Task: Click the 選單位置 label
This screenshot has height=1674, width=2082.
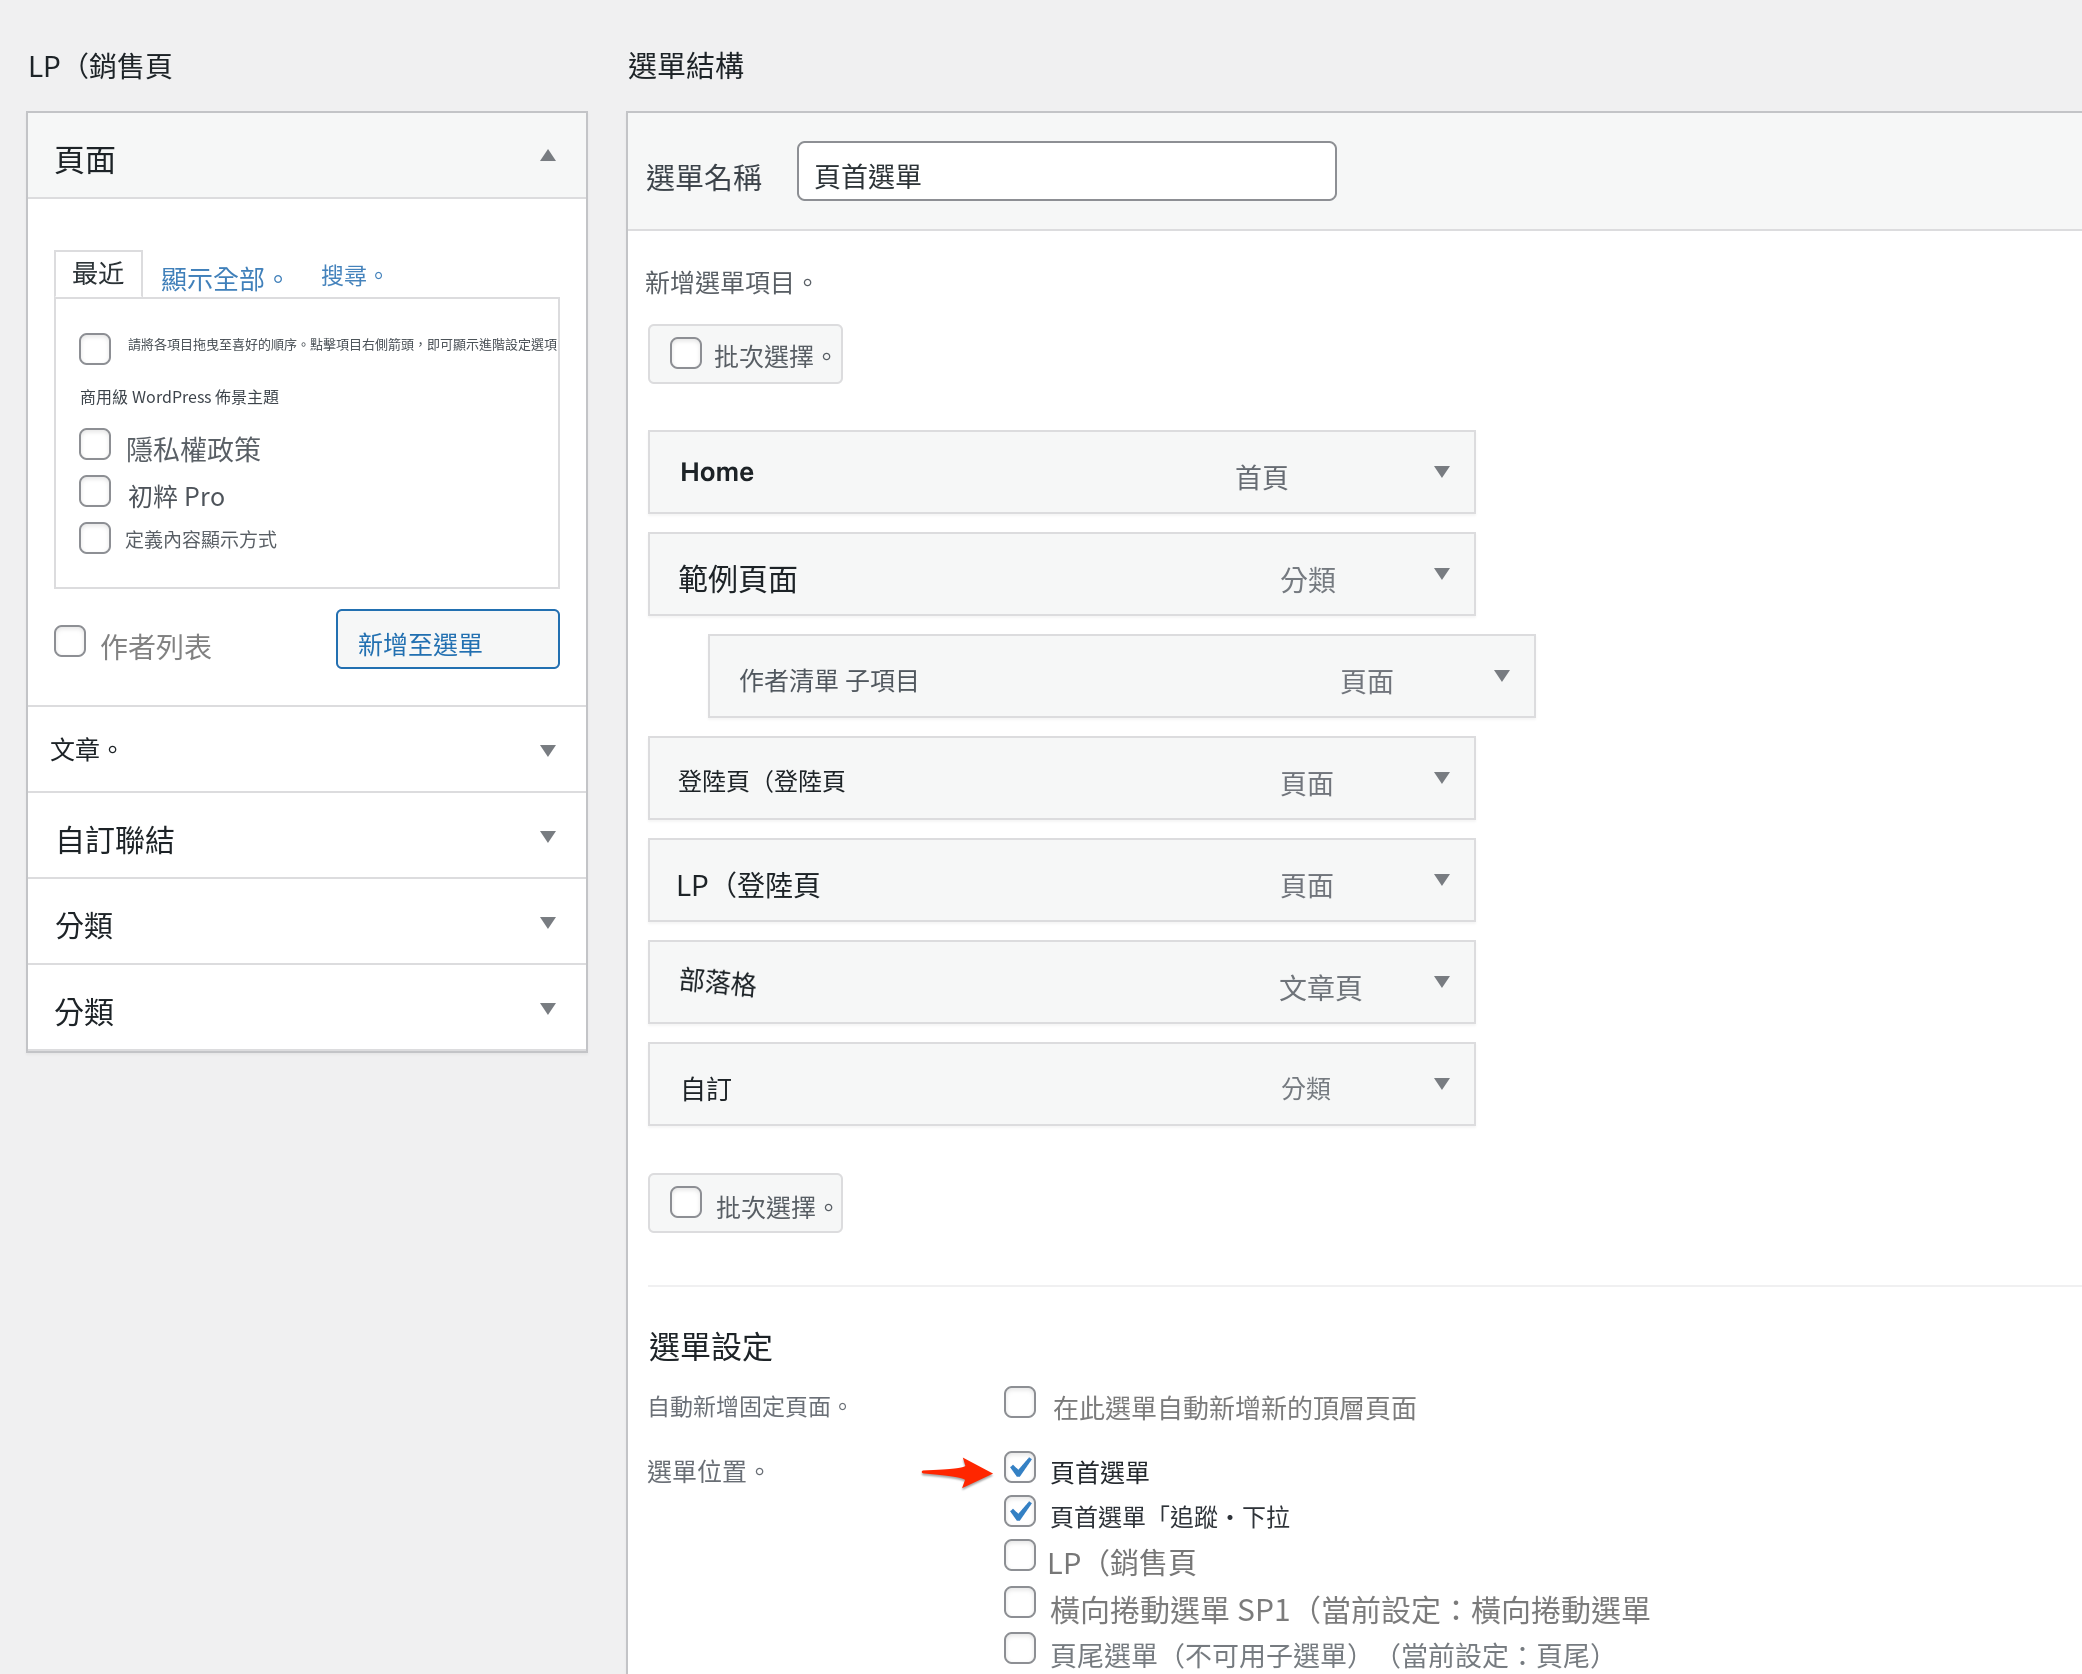Action: [706, 1472]
